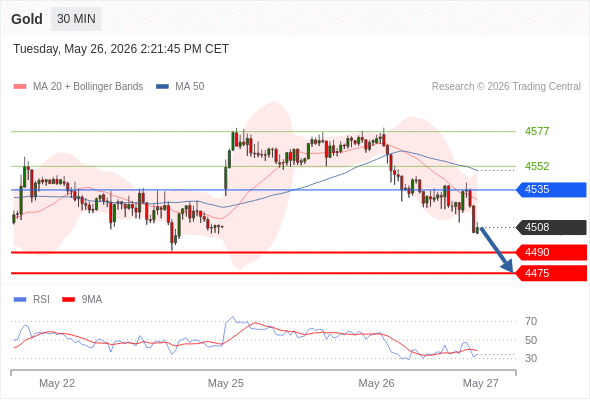The width and height of the screenshot is (590, 400).
Task: Click the Gold chart title
Action: pyautogui.click(x=27, y=19)
